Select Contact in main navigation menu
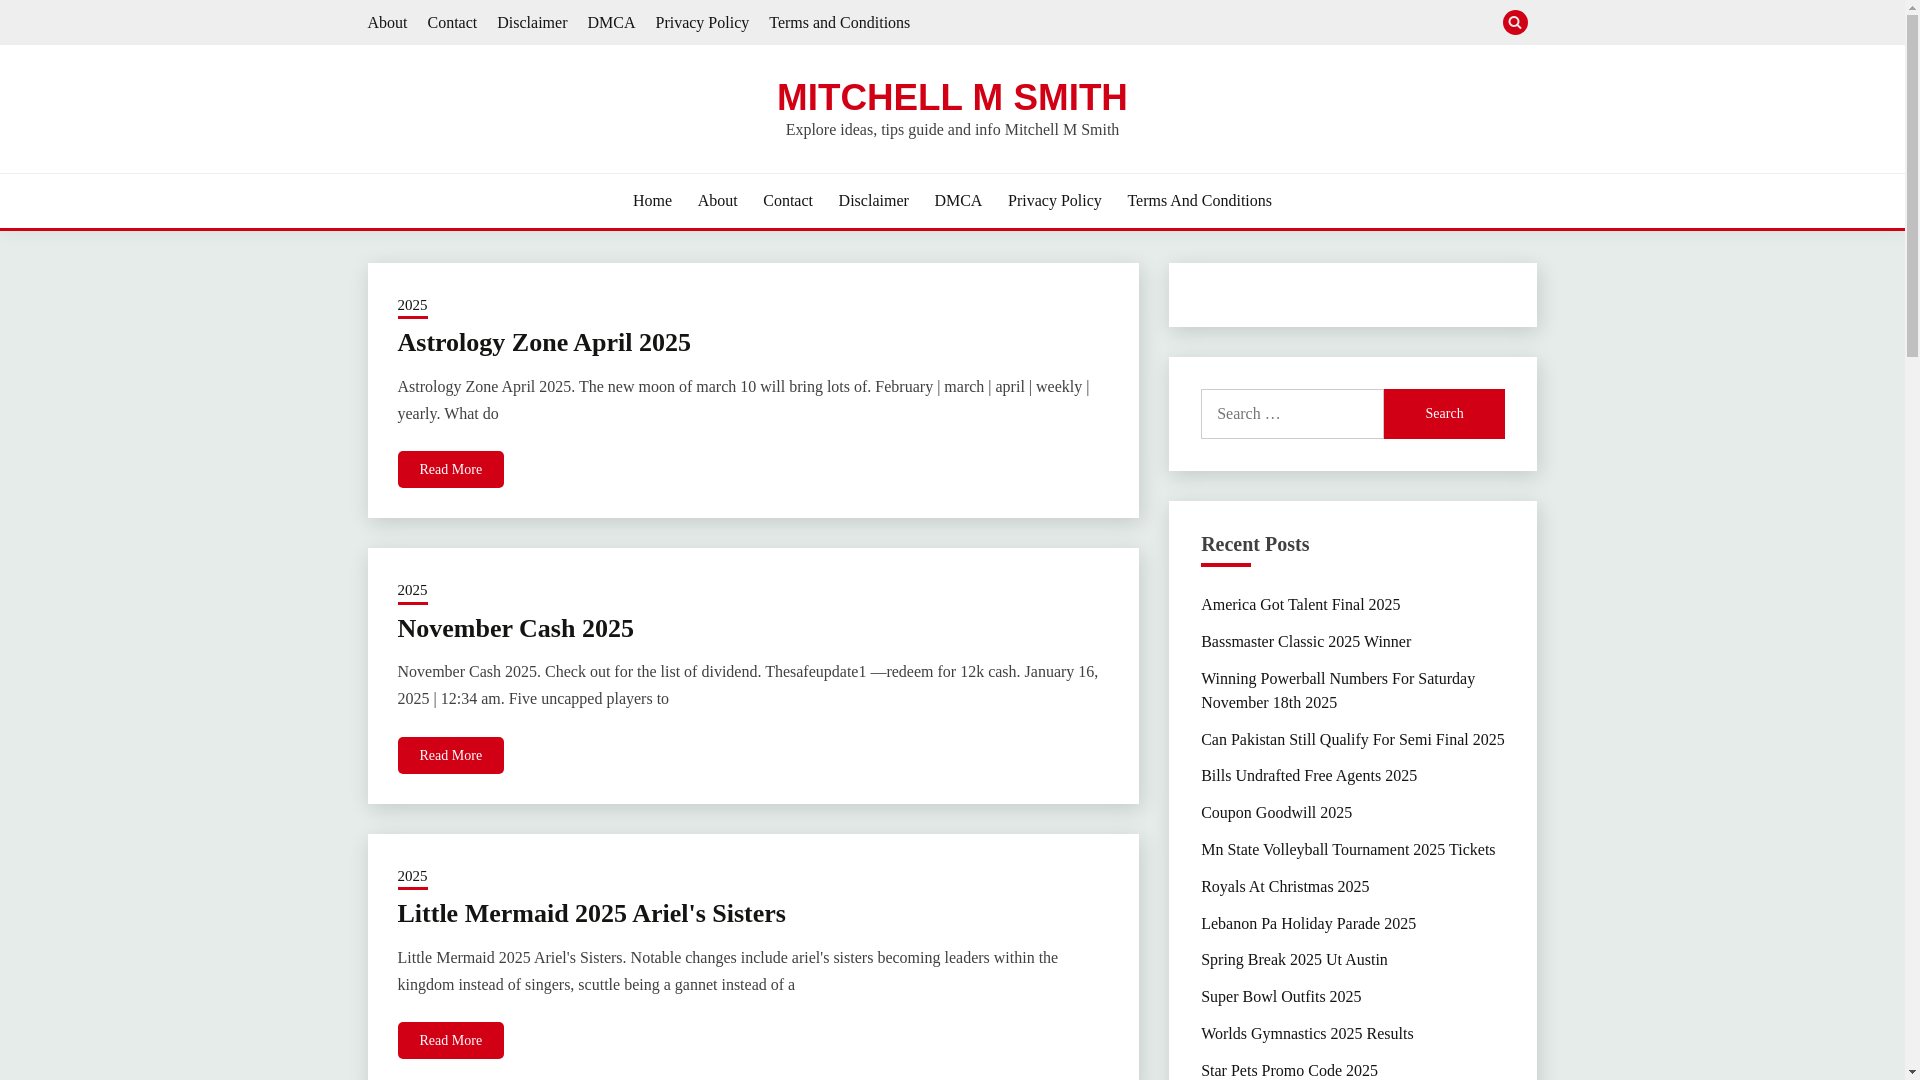This screenshot has height=1080, width=1920. (x=788, y=201)
